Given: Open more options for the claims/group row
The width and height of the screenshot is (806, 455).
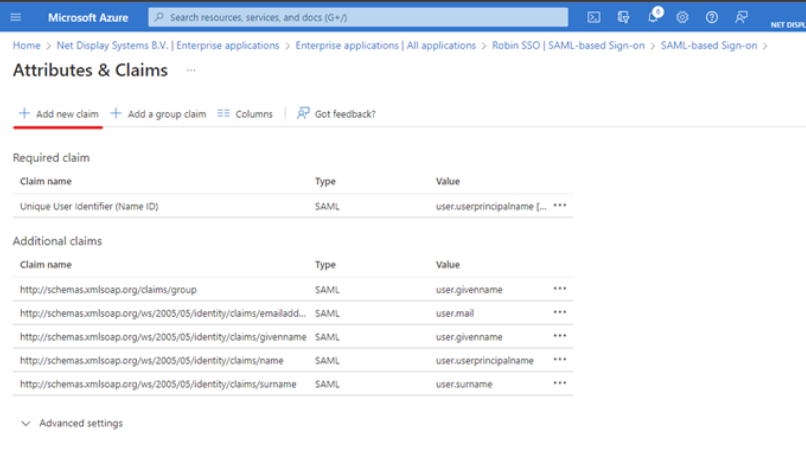Looking at the screenshot, I should click(560, 289).
